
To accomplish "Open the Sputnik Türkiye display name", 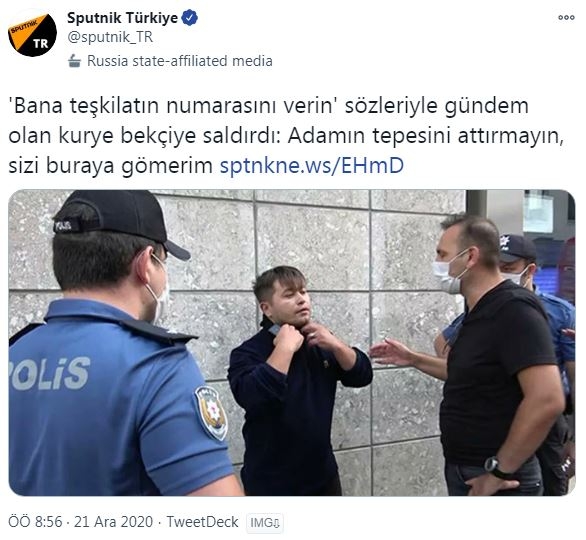I will (122, 18).
